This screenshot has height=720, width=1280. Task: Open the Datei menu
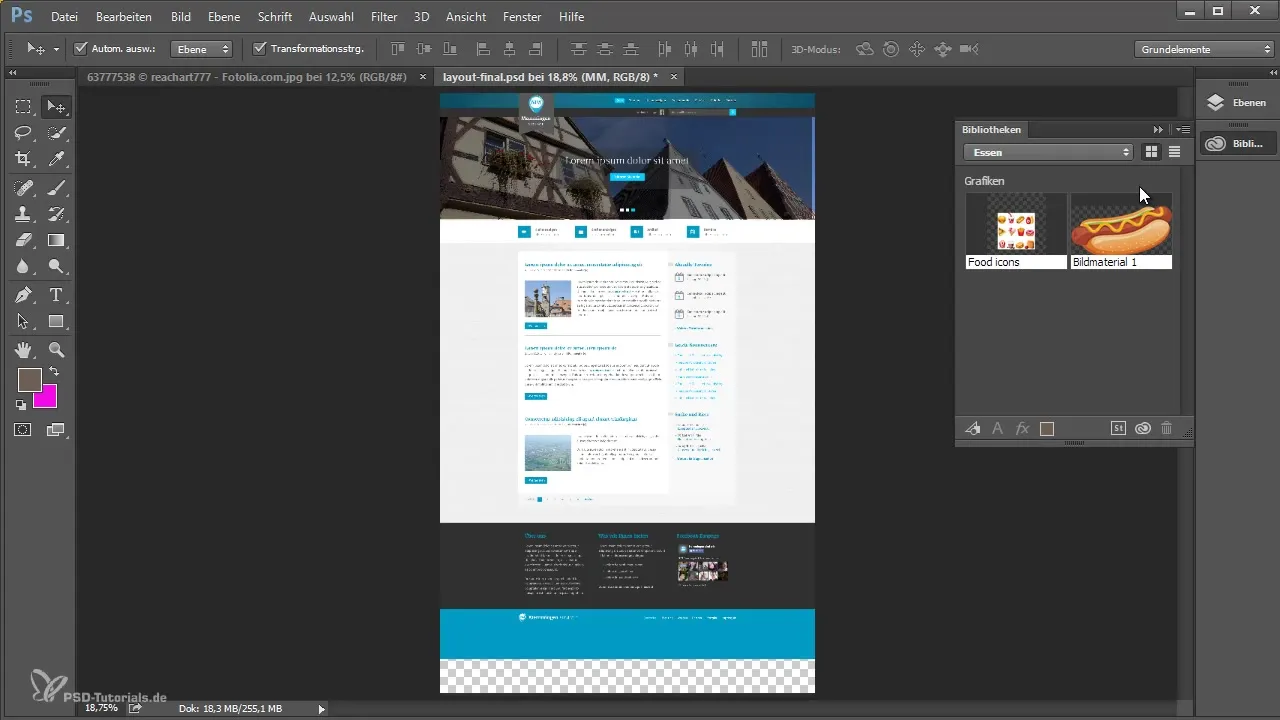pyautogui.click(x=64, y=17)
